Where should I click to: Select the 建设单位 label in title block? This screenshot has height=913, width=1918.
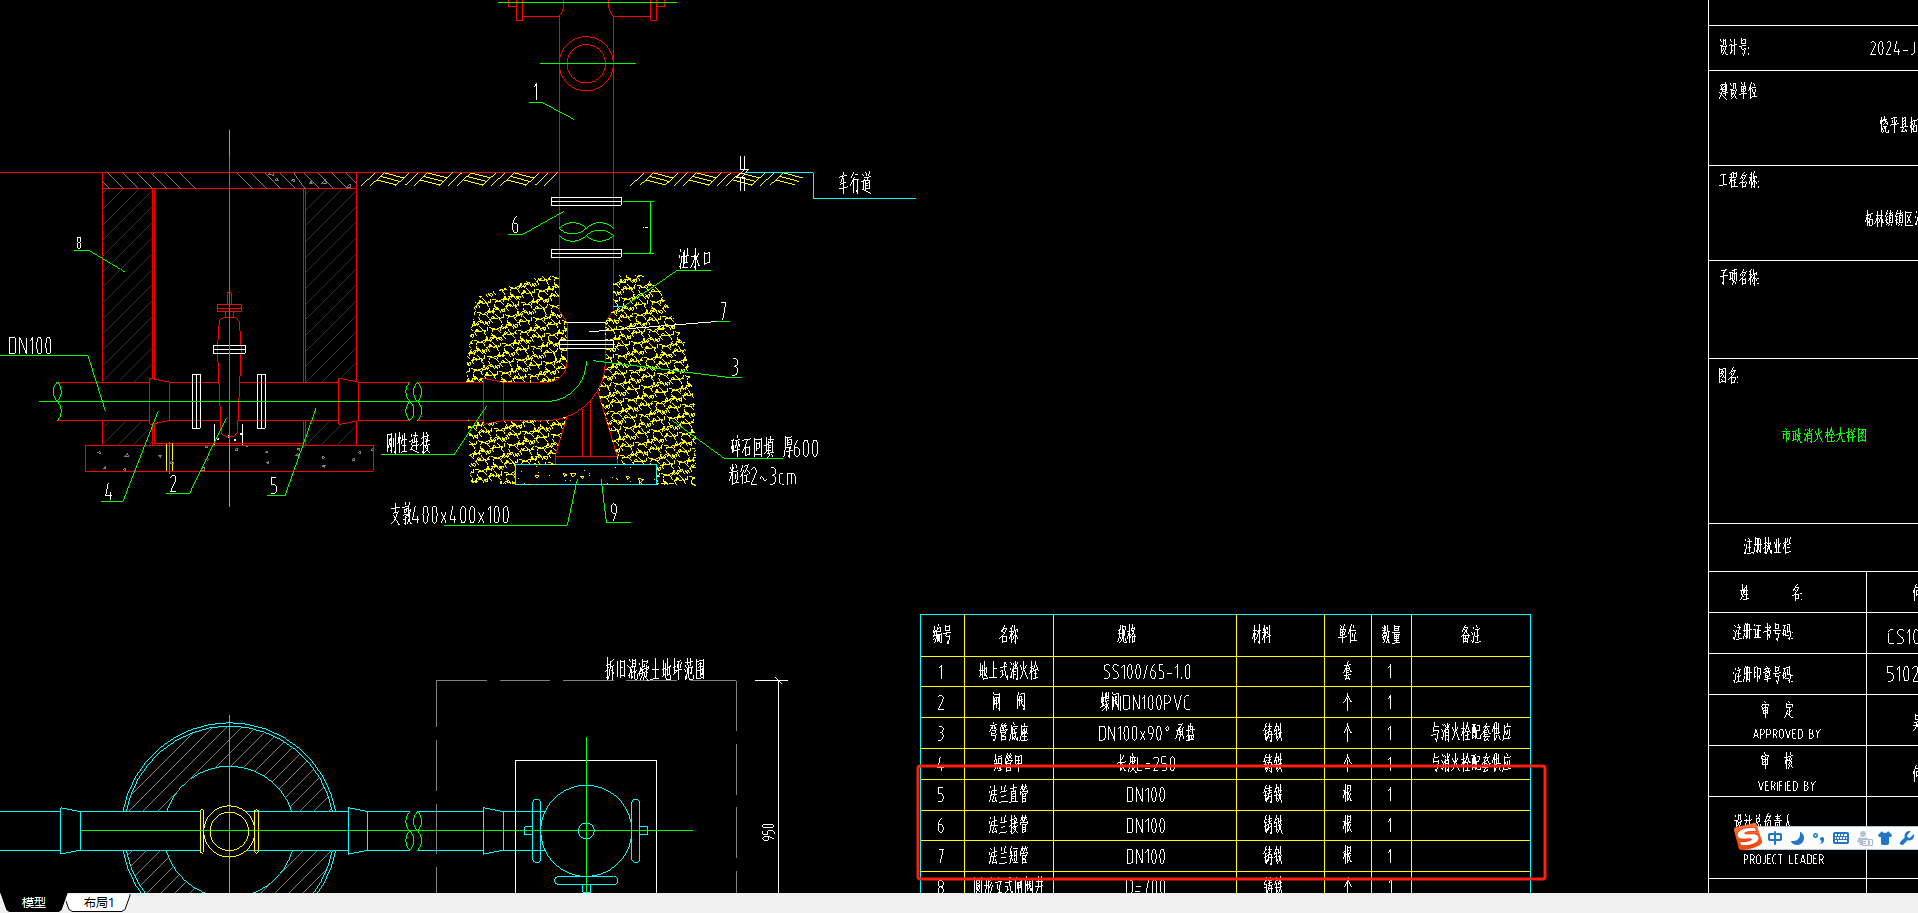pyautogui.click(x=1738, y=91)
